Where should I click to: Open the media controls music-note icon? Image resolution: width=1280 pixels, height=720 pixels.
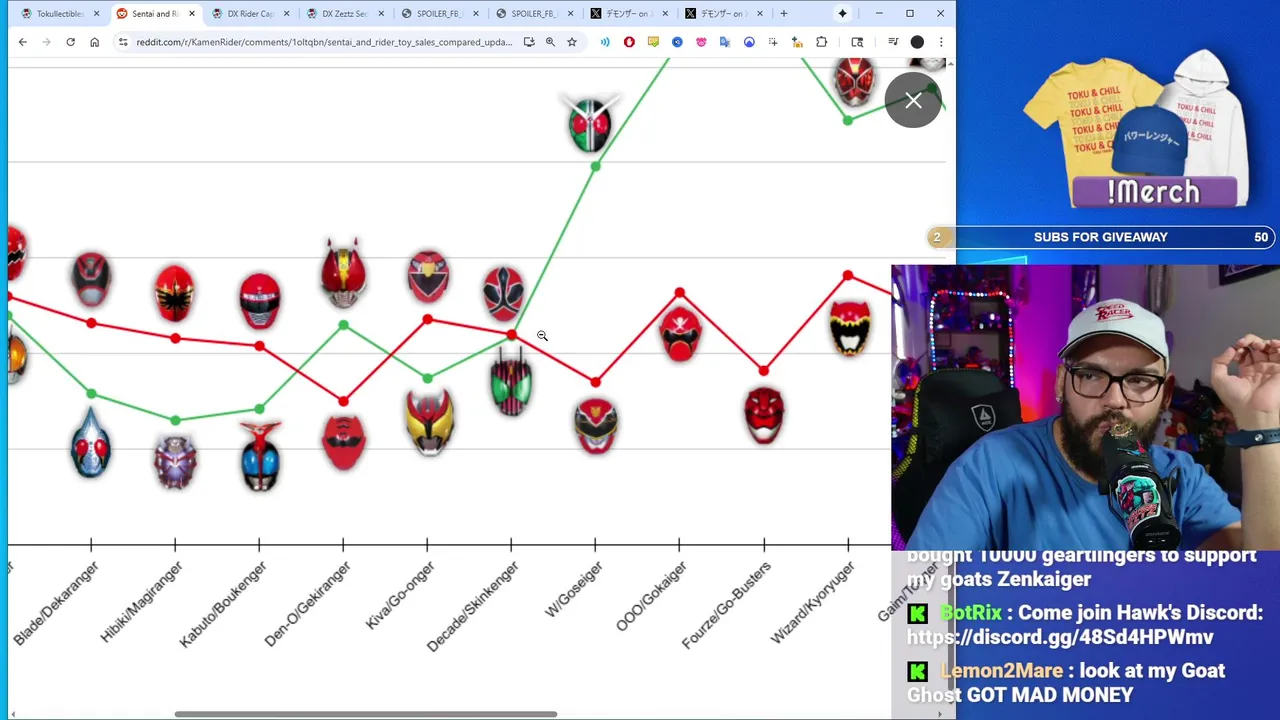tap(893, 42)
